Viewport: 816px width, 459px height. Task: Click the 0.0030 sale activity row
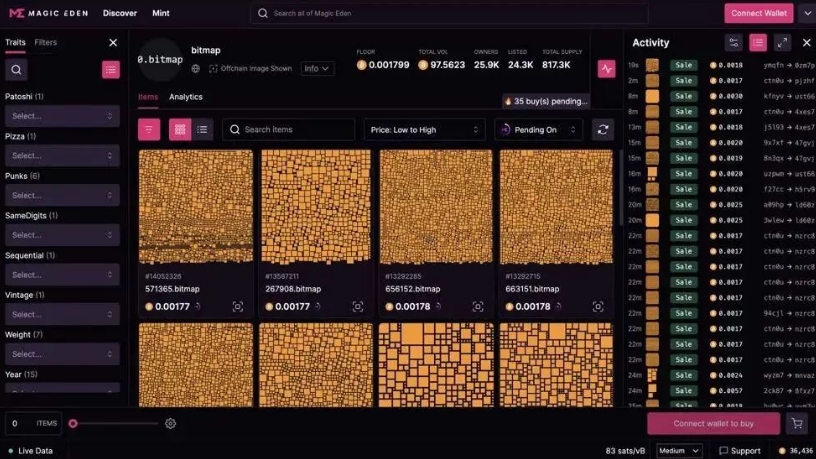(x=721, y=96)
